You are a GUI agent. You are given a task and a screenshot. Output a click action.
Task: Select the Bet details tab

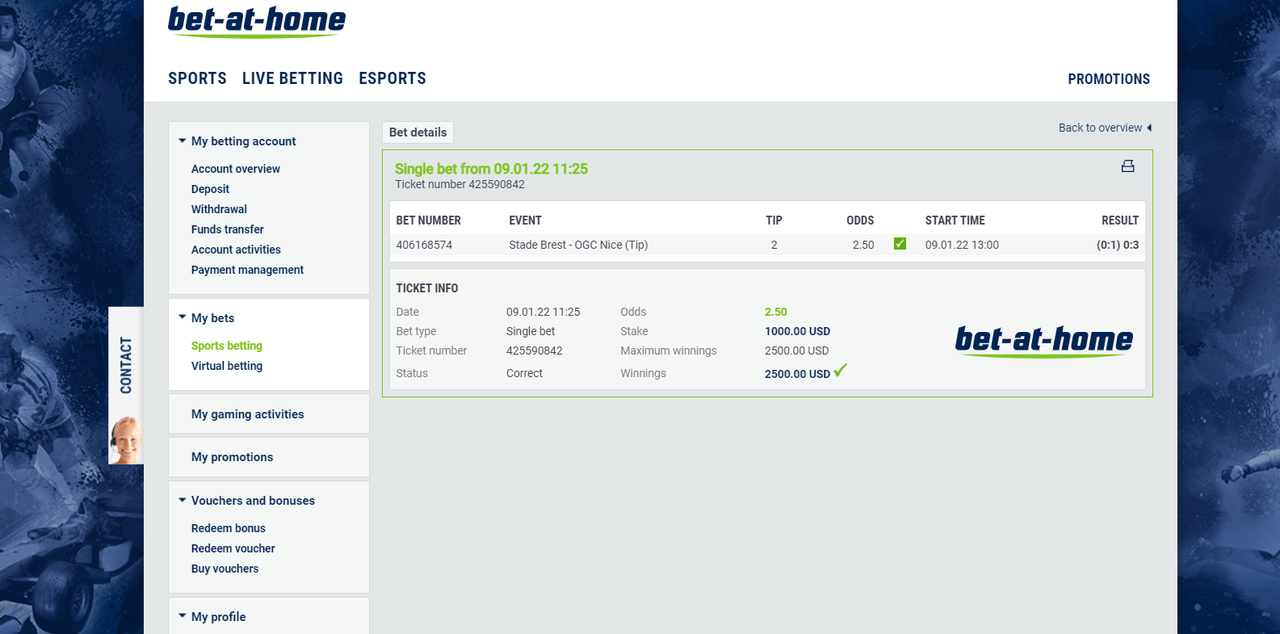[x=418, y=132]
